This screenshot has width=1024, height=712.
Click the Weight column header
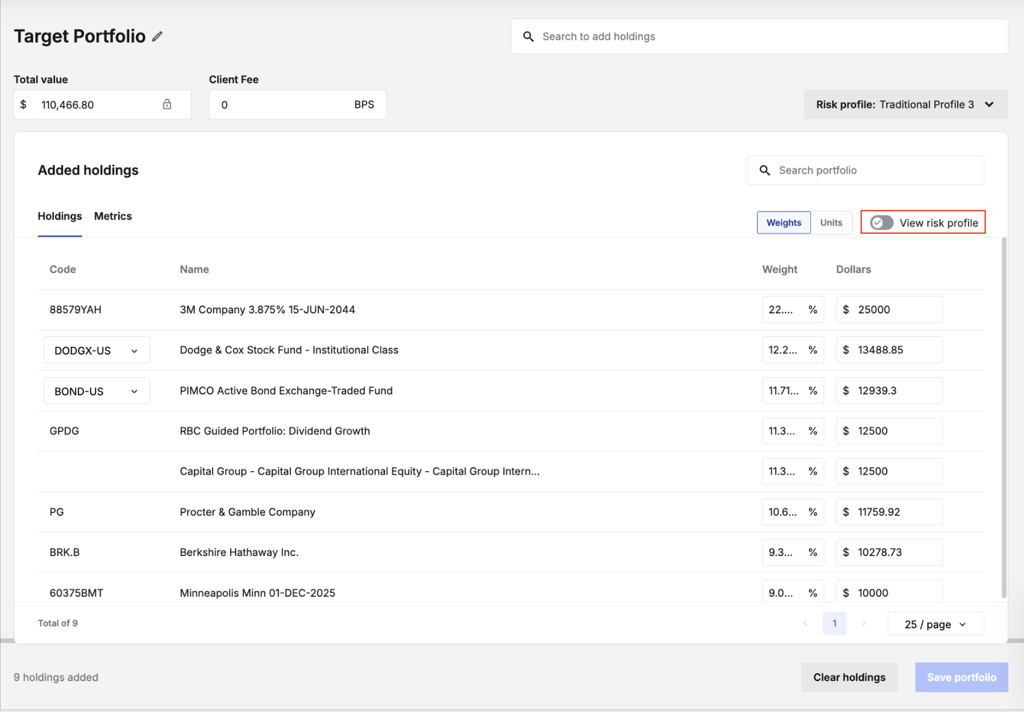(x=780, y=269)
